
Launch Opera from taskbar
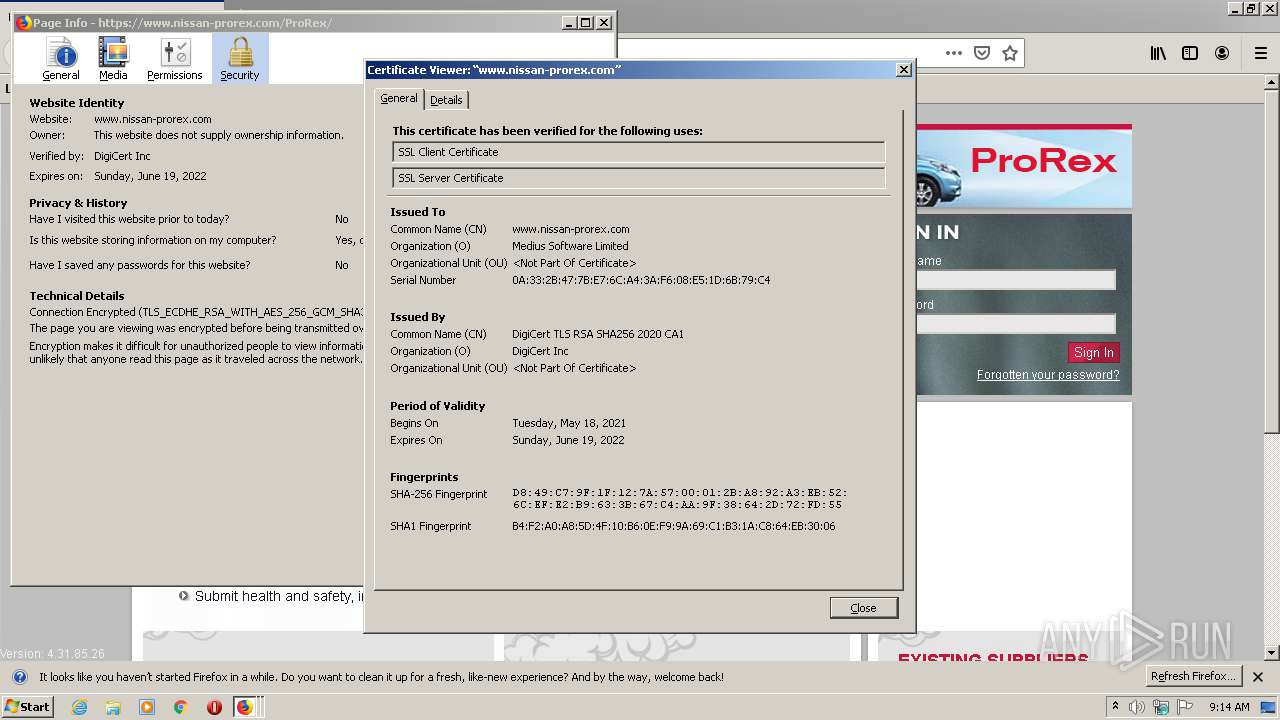214,707
